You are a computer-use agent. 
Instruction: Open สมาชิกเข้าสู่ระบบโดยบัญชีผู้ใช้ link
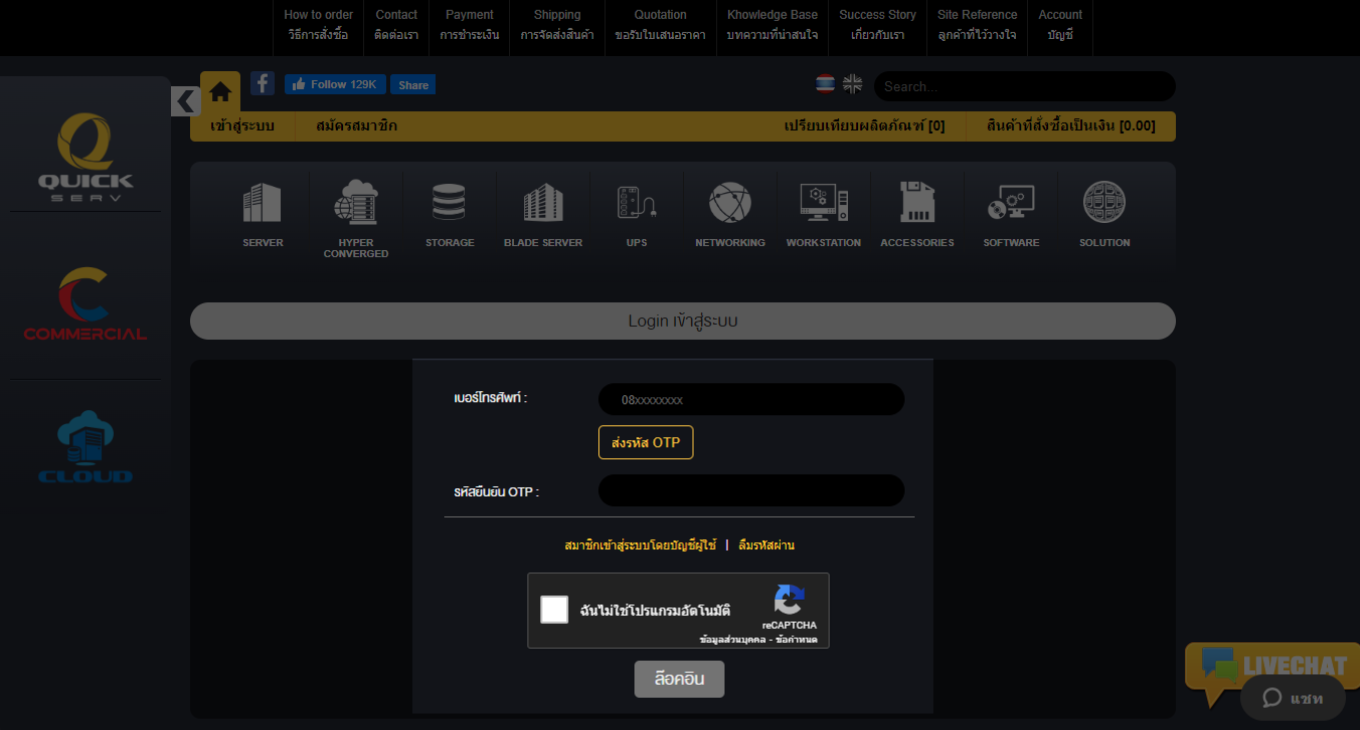point(640,545)
